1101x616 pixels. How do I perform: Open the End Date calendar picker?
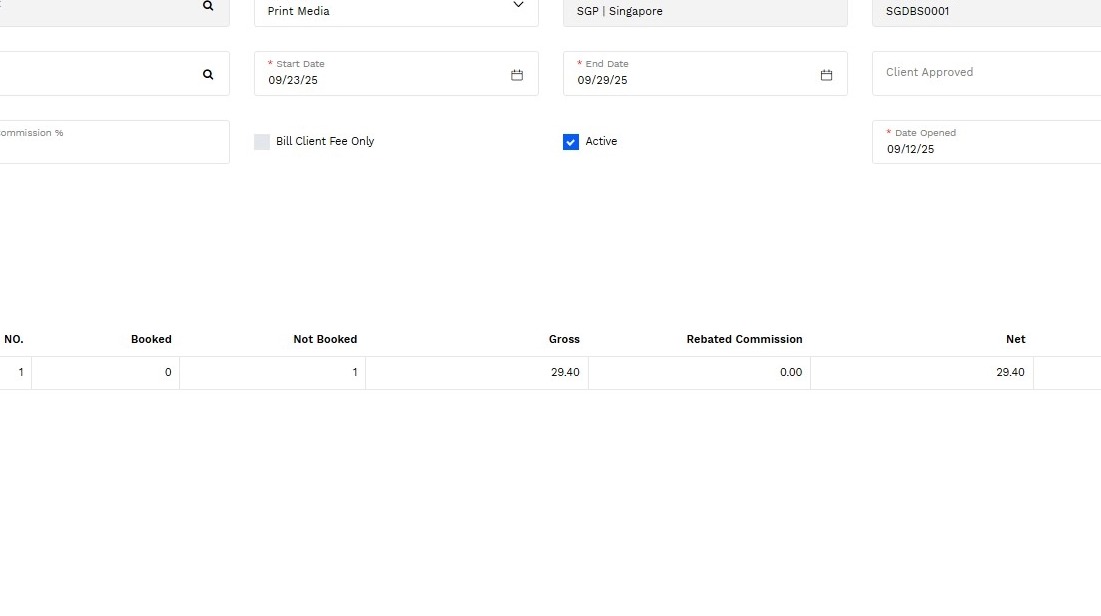tap(826, 75)
